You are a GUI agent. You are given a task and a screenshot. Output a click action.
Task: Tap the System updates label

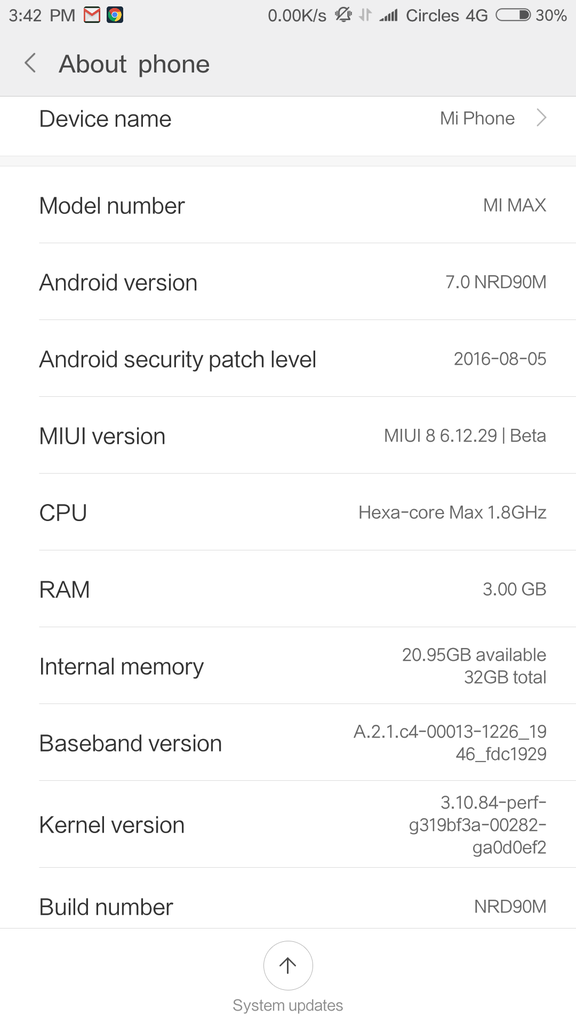[x=288, y=1005]
